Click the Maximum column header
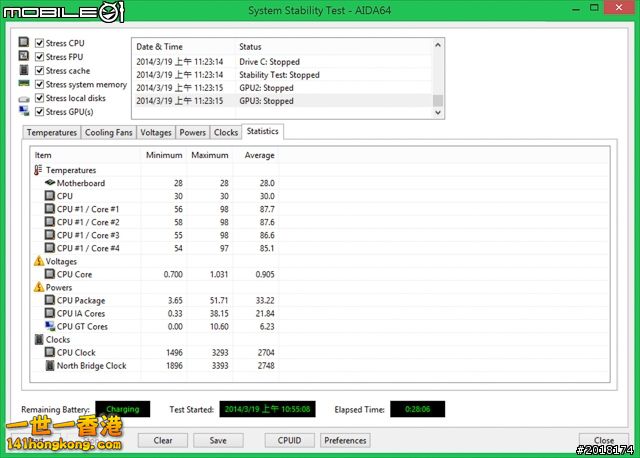The width and height of the screenshot is (640, 458). pos(210,155)
